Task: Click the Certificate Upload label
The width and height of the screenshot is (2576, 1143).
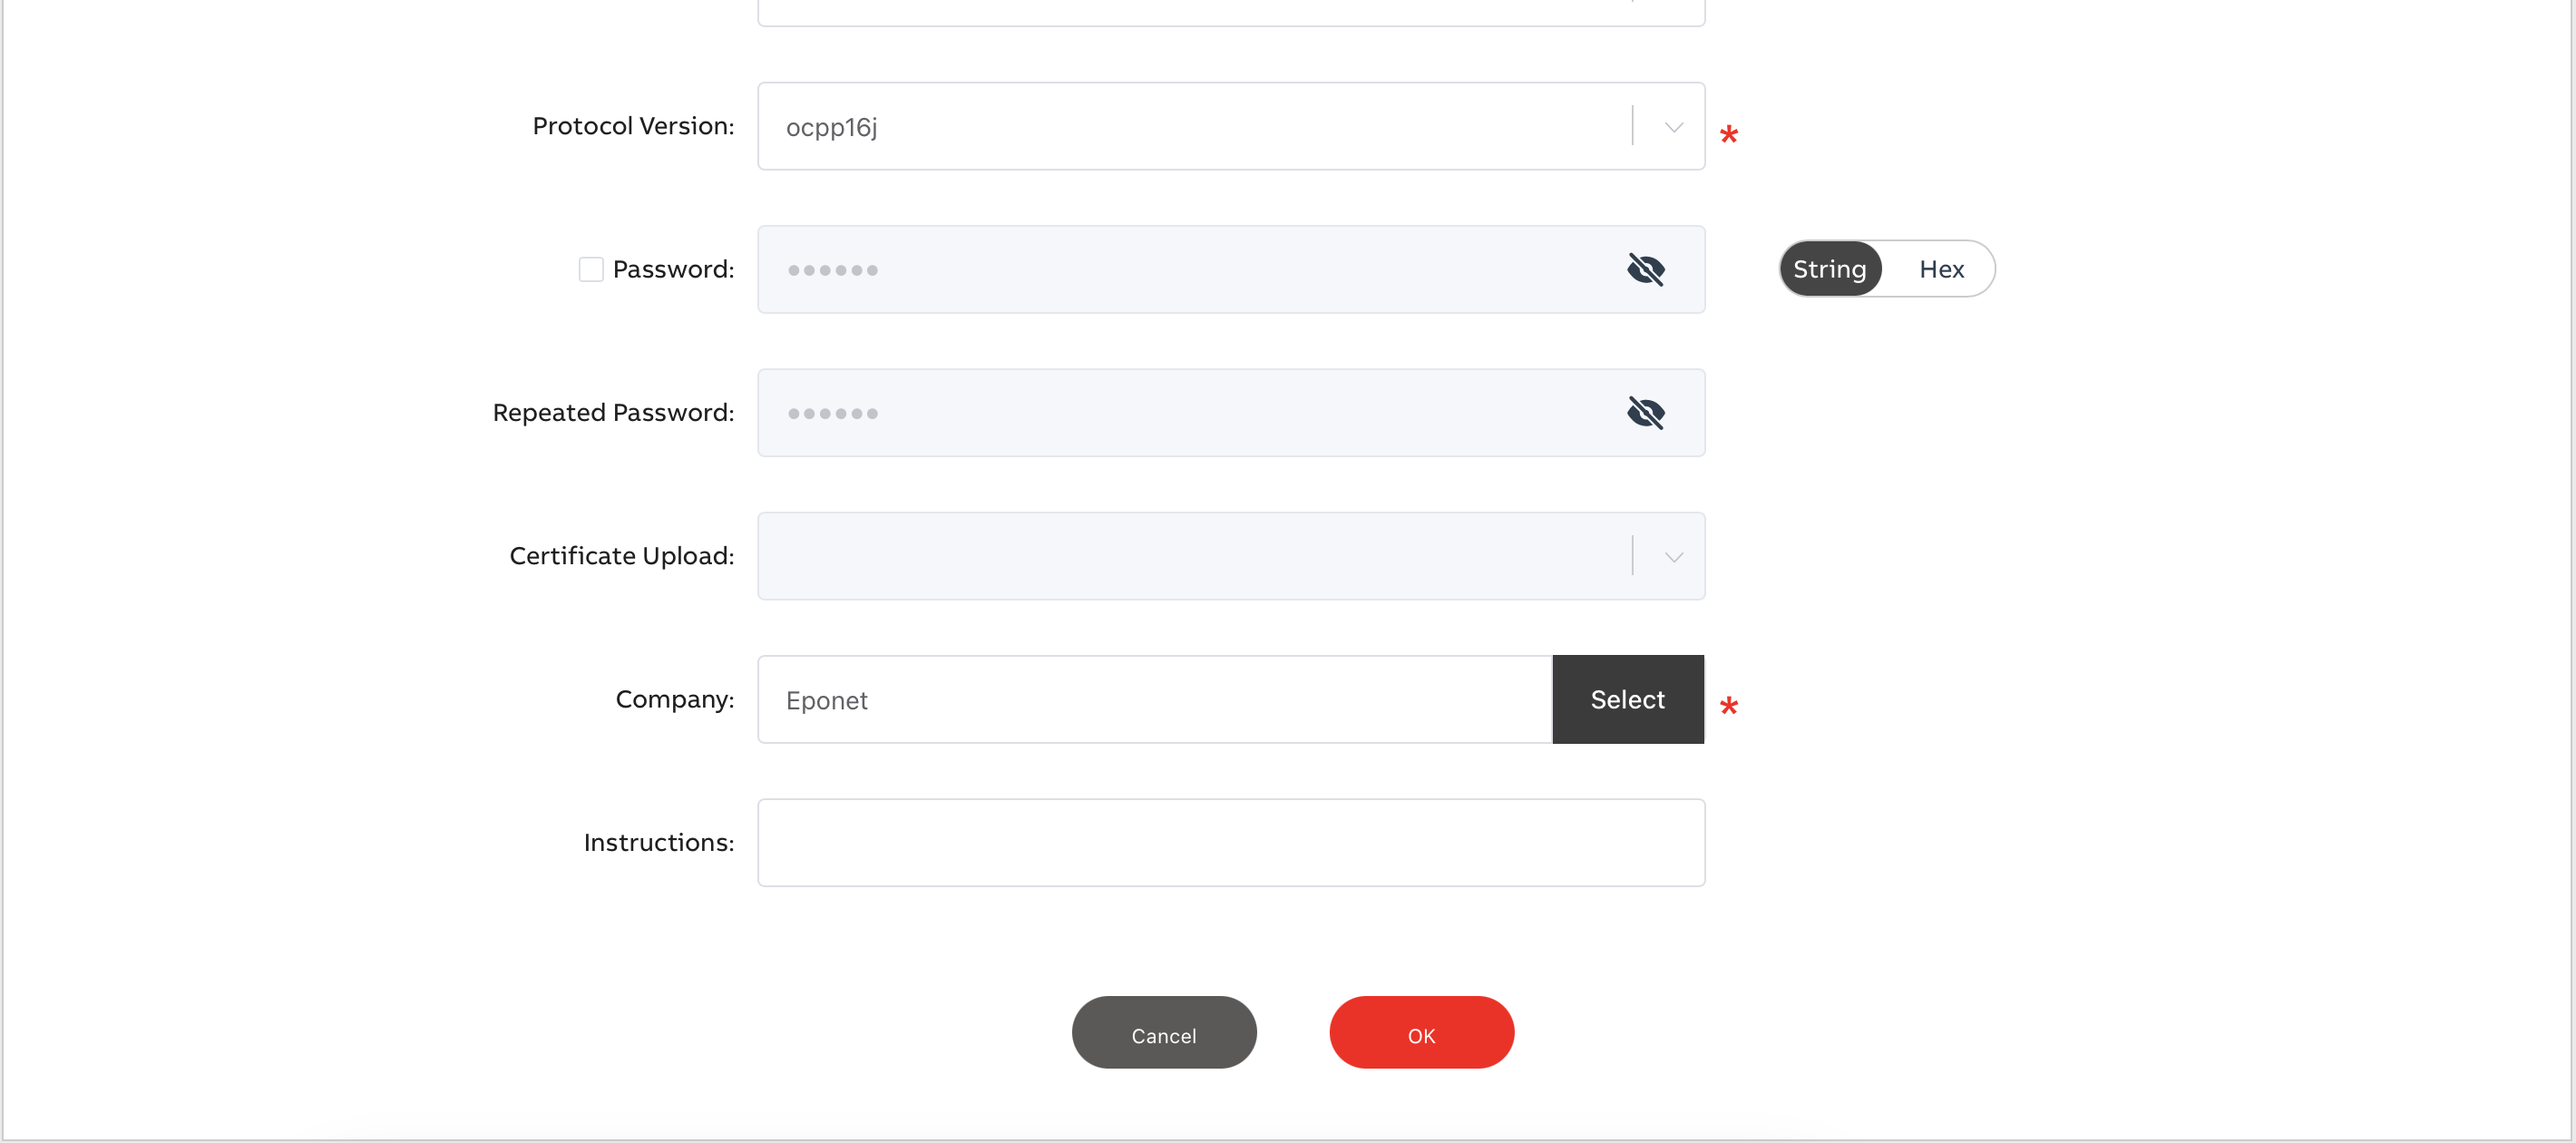Action: pyautogui.click(x=621, y=556)
